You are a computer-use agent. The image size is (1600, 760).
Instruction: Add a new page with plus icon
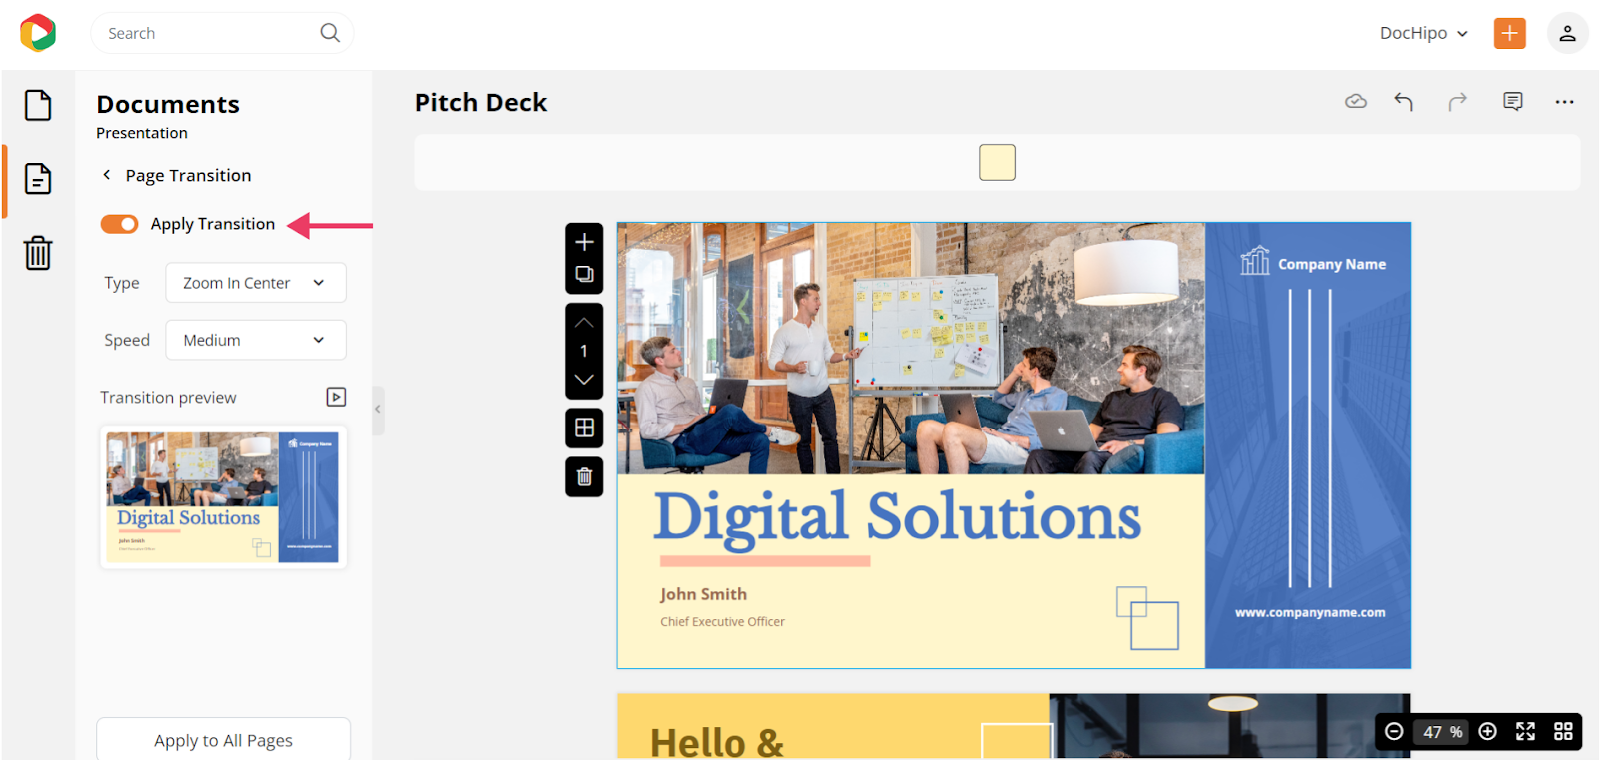585,242
